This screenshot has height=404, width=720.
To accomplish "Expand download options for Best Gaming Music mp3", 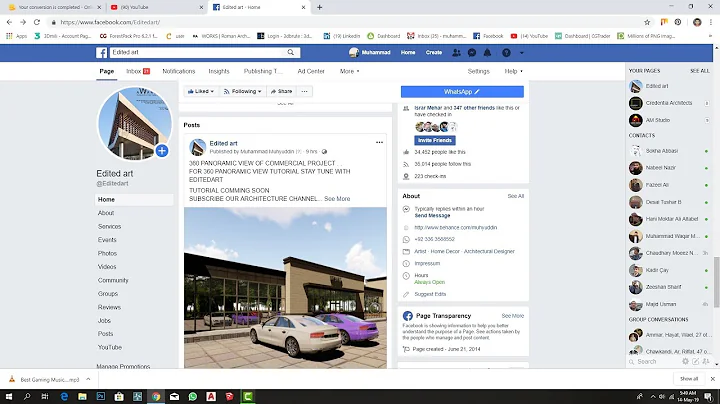I will [88, 379].
